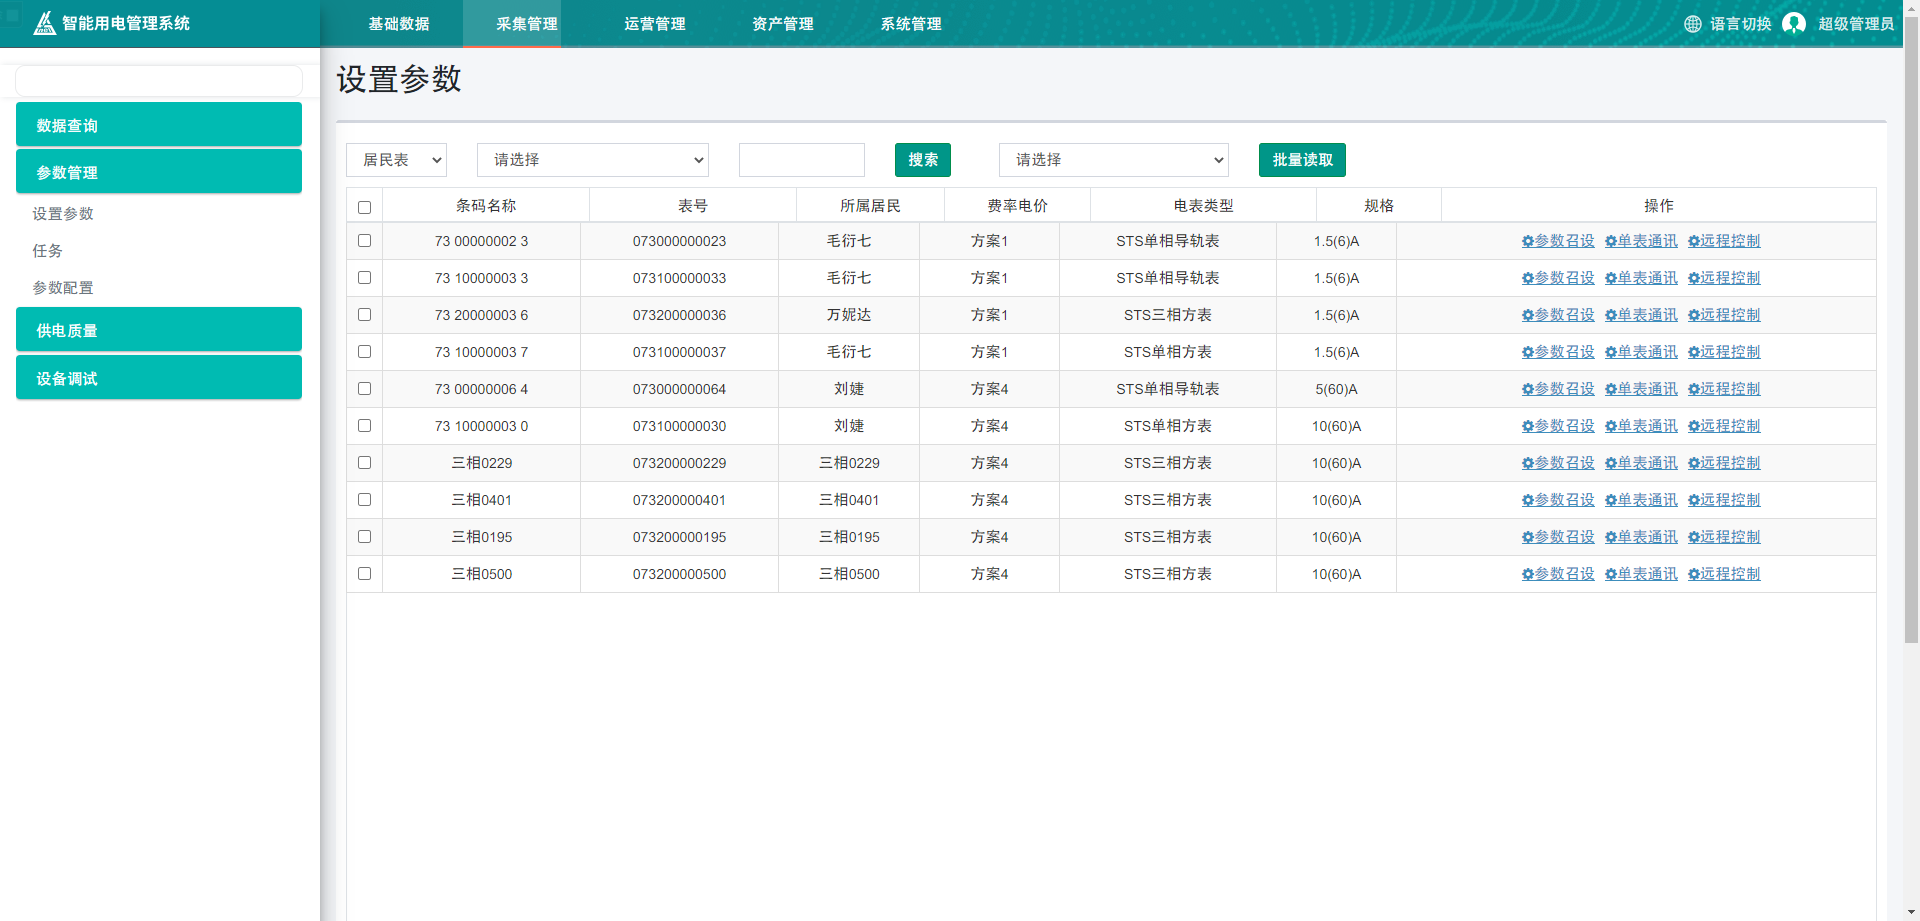Image resolution: width=1920 pixels, height=921 pixels.
Task: Switch to the 运营管理 tab
Action: pyautogui.click(x=654, y=24)
